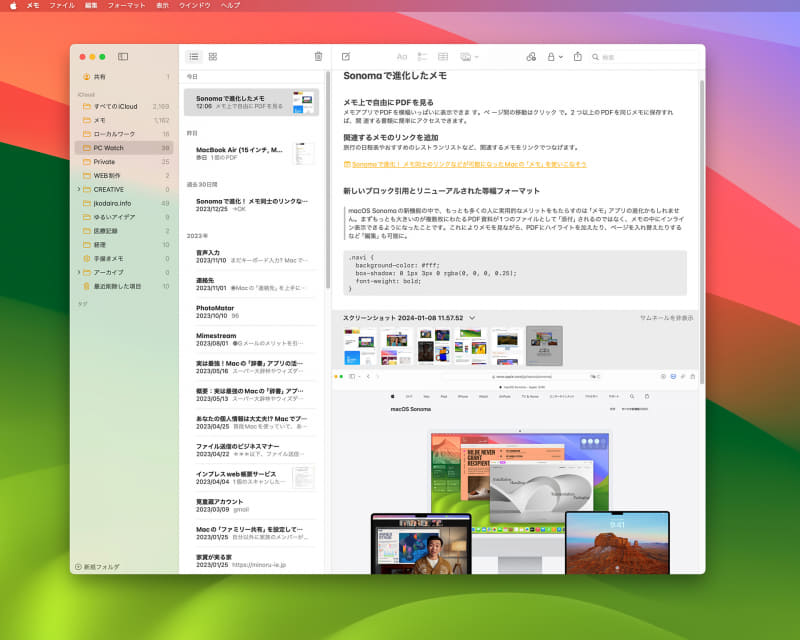Open the screenshot attachment dropdown

point(472,318)
